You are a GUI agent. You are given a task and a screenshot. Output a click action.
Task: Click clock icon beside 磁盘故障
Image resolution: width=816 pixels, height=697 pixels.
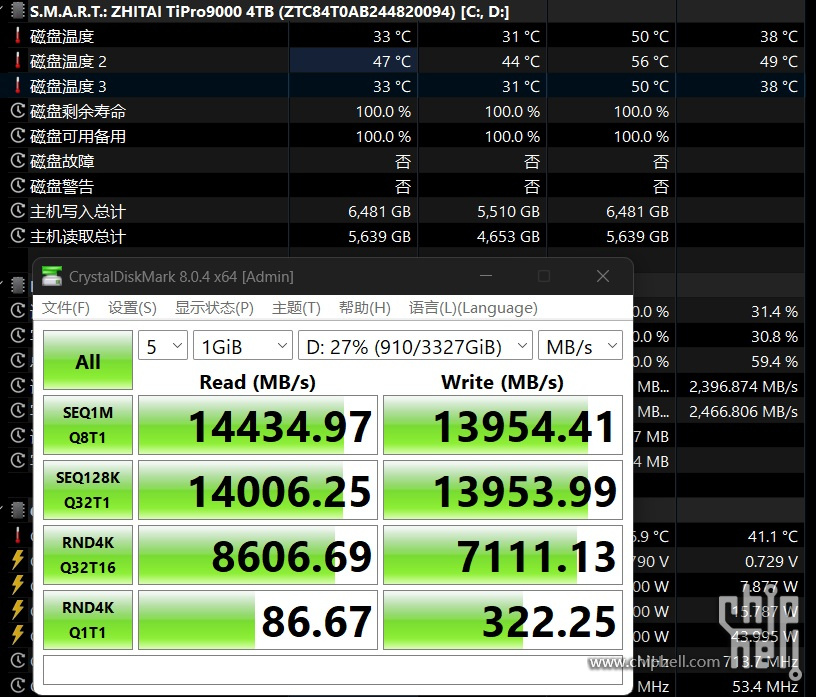click(x=18, y=161)
